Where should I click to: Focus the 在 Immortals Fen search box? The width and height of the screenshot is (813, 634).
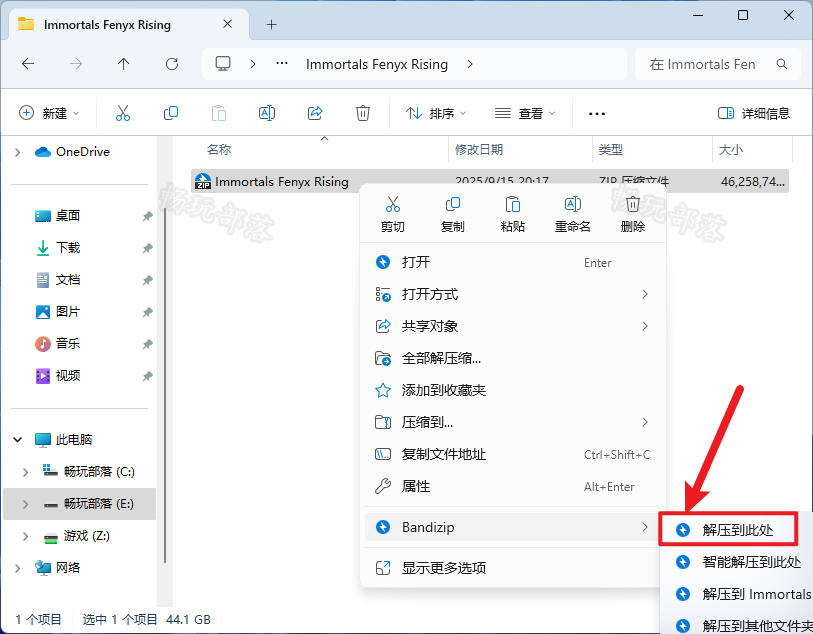(x=717, y=64)
